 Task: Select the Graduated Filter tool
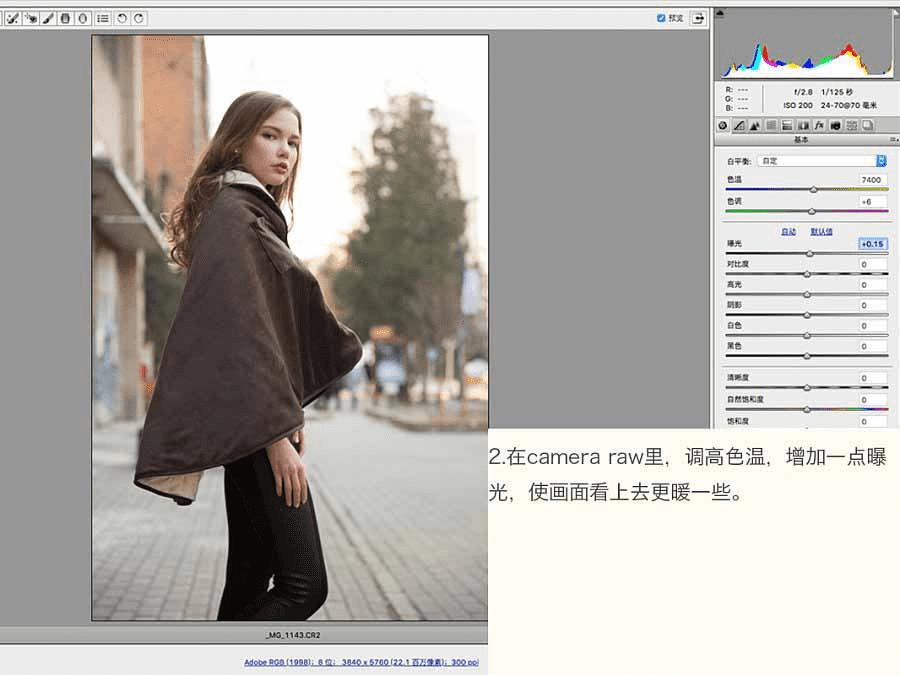(65, 18)
